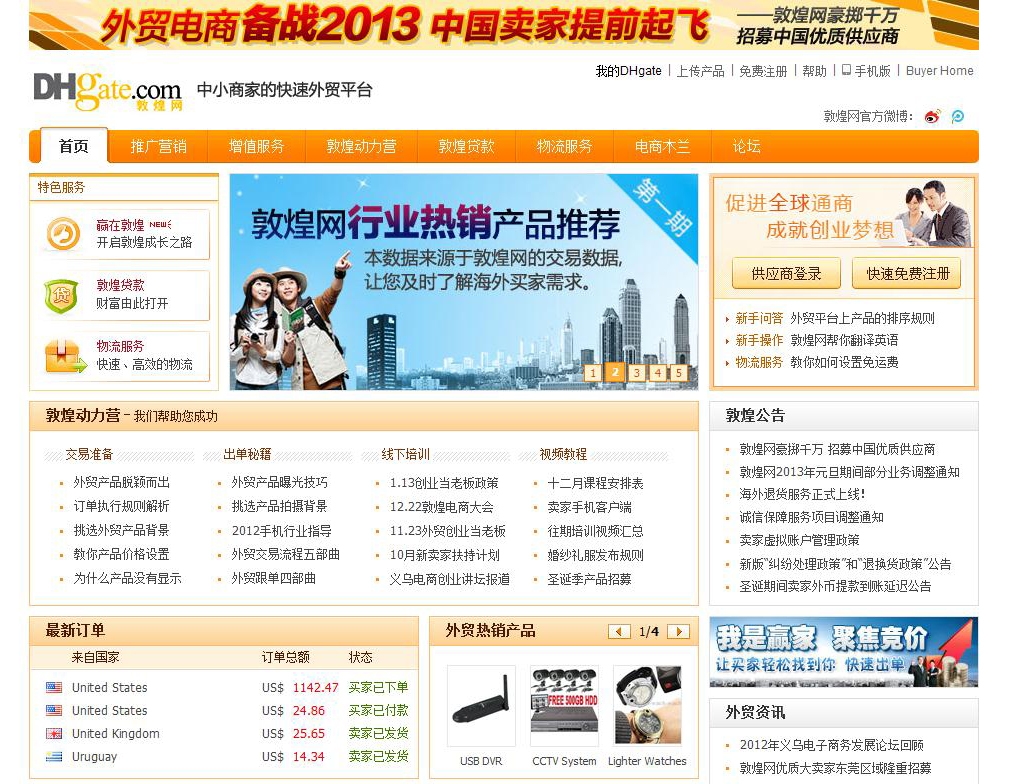Open Buyer Home link
This screenshot has height=784, width=1009.
[x=940, y=71]
